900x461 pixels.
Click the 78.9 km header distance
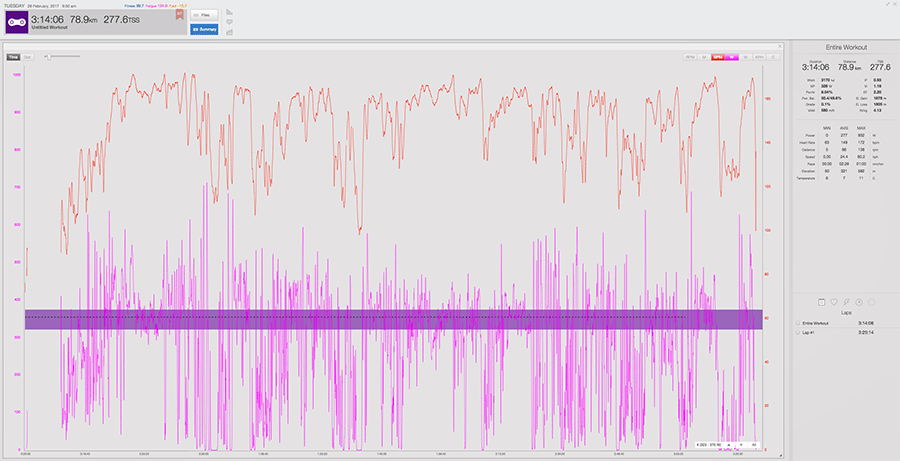click(84, 20)
